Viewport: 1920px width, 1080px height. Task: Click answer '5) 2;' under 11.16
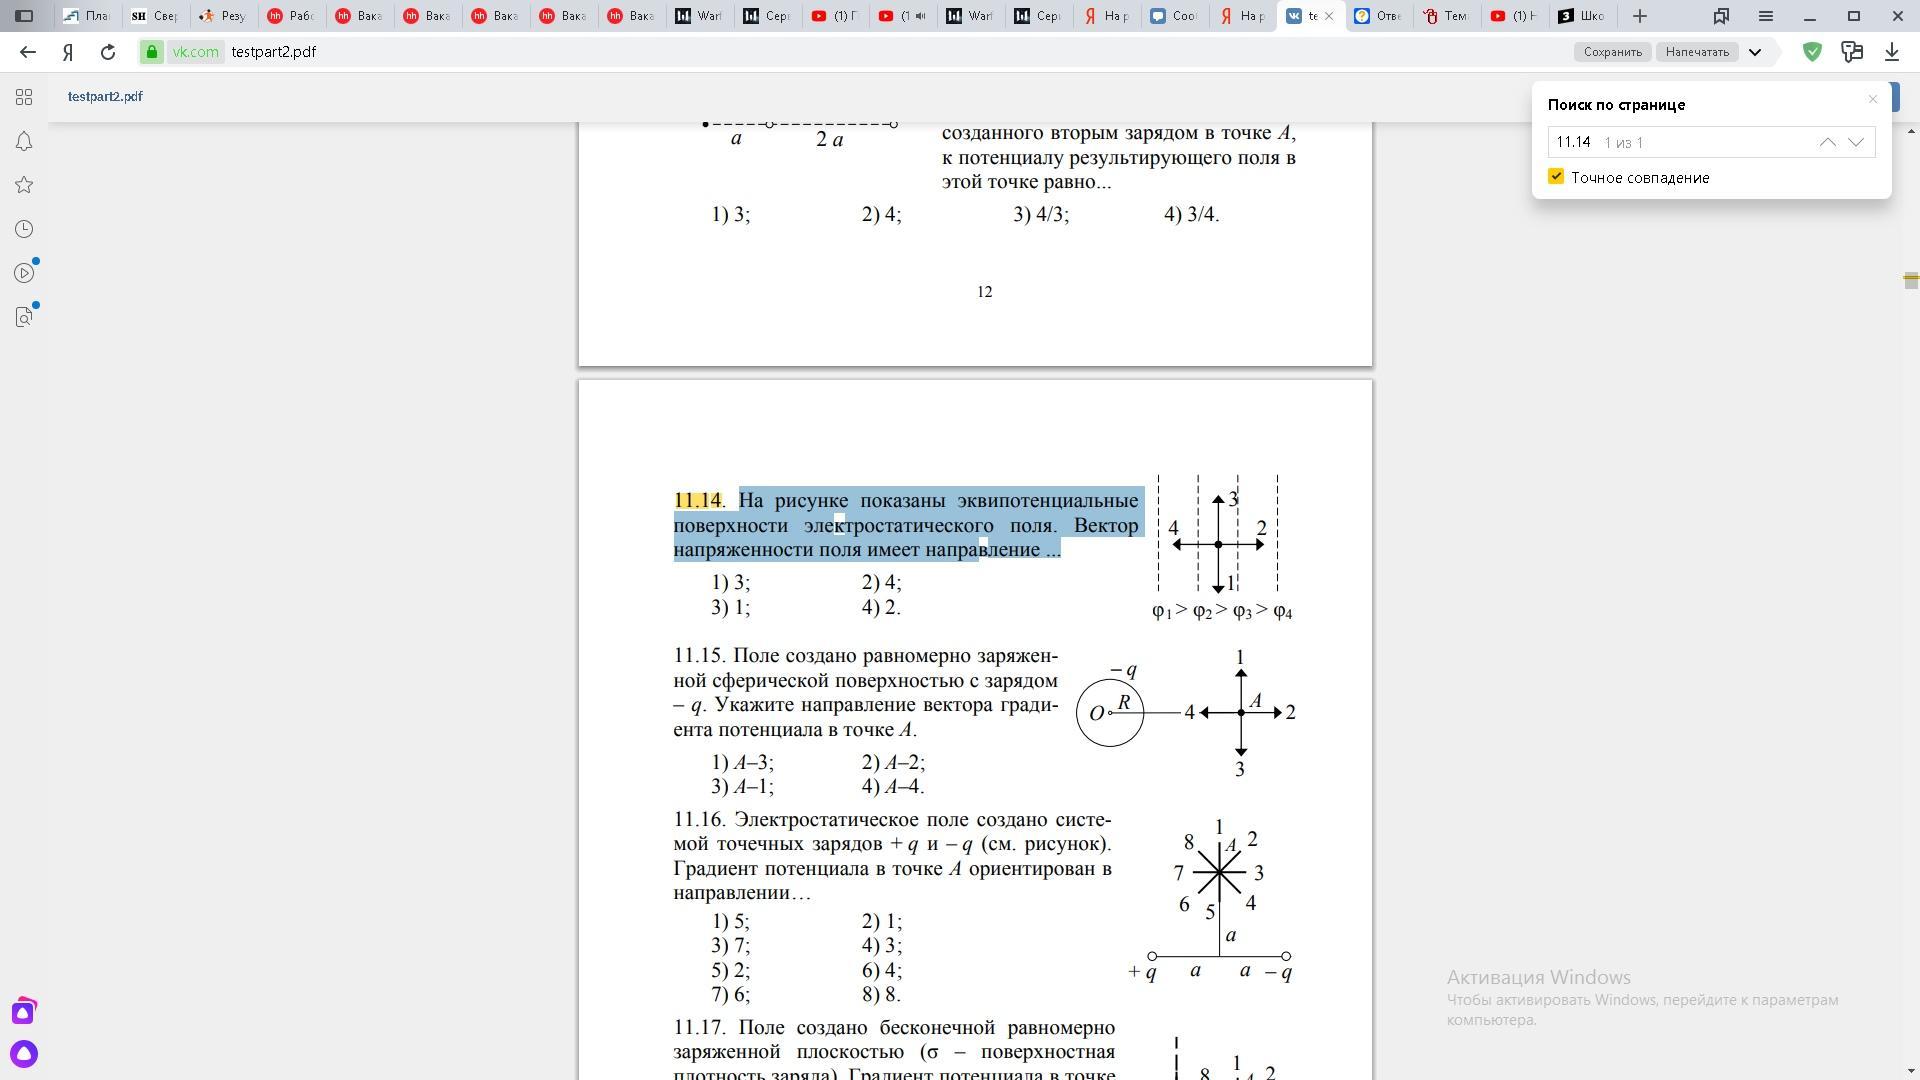click(x=731, y=971)
